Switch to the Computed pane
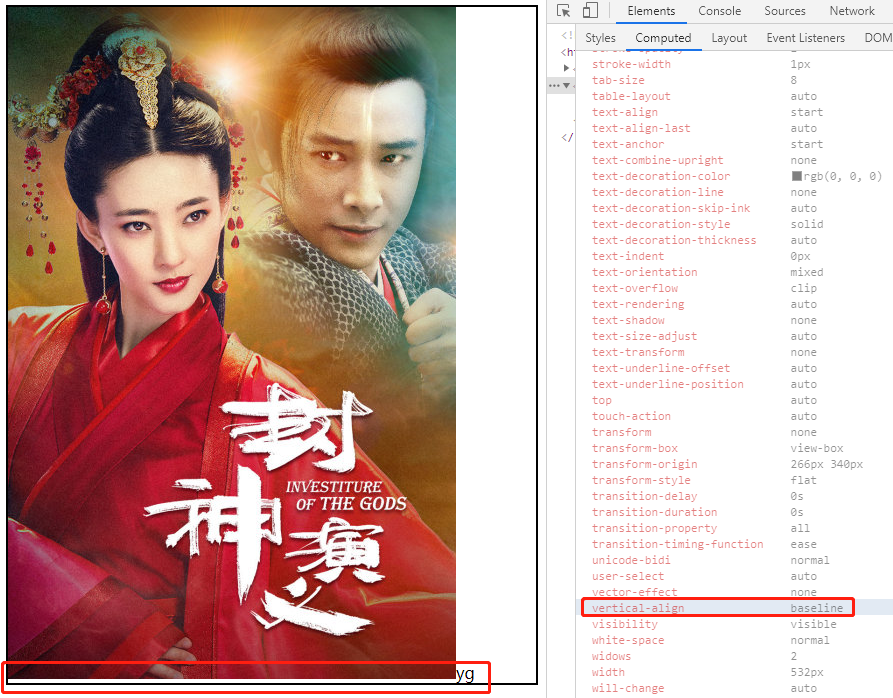Viewport: 893px width, 698px height. pyautogui.click(x=663, y=38)
